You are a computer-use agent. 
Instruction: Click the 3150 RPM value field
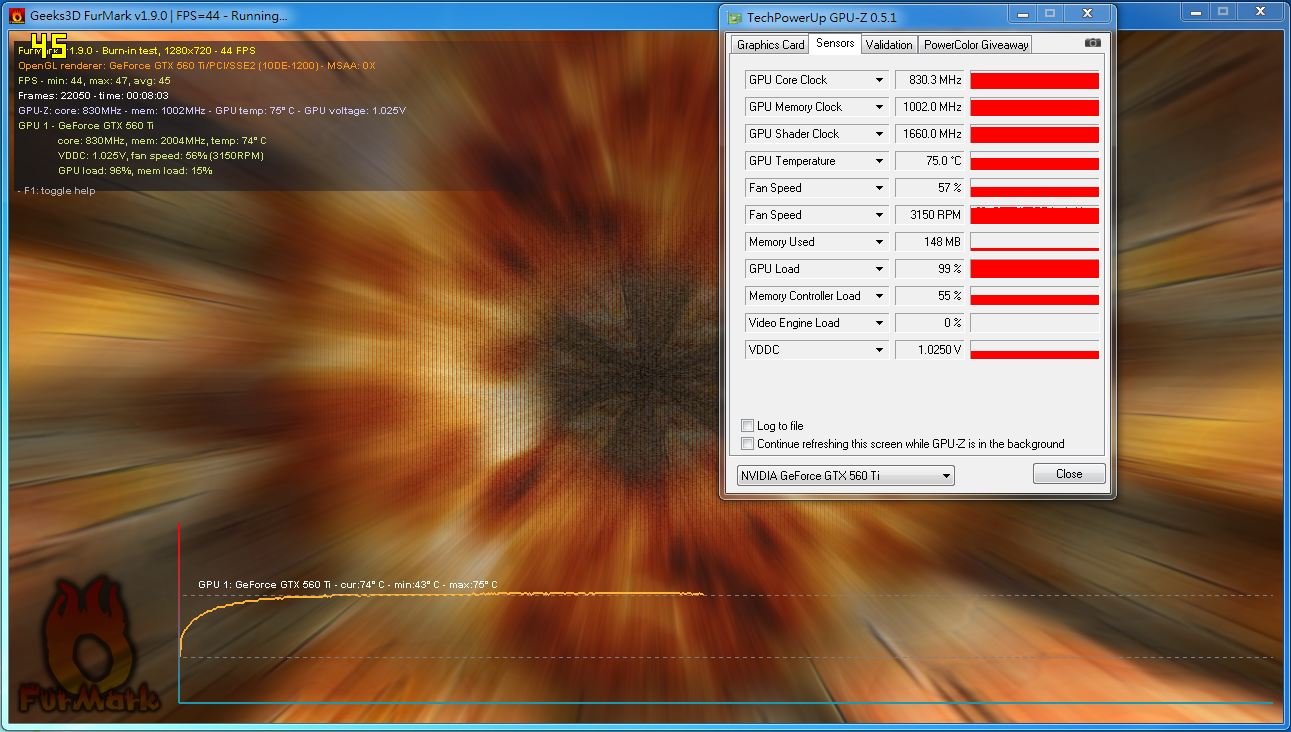[930, 215]
